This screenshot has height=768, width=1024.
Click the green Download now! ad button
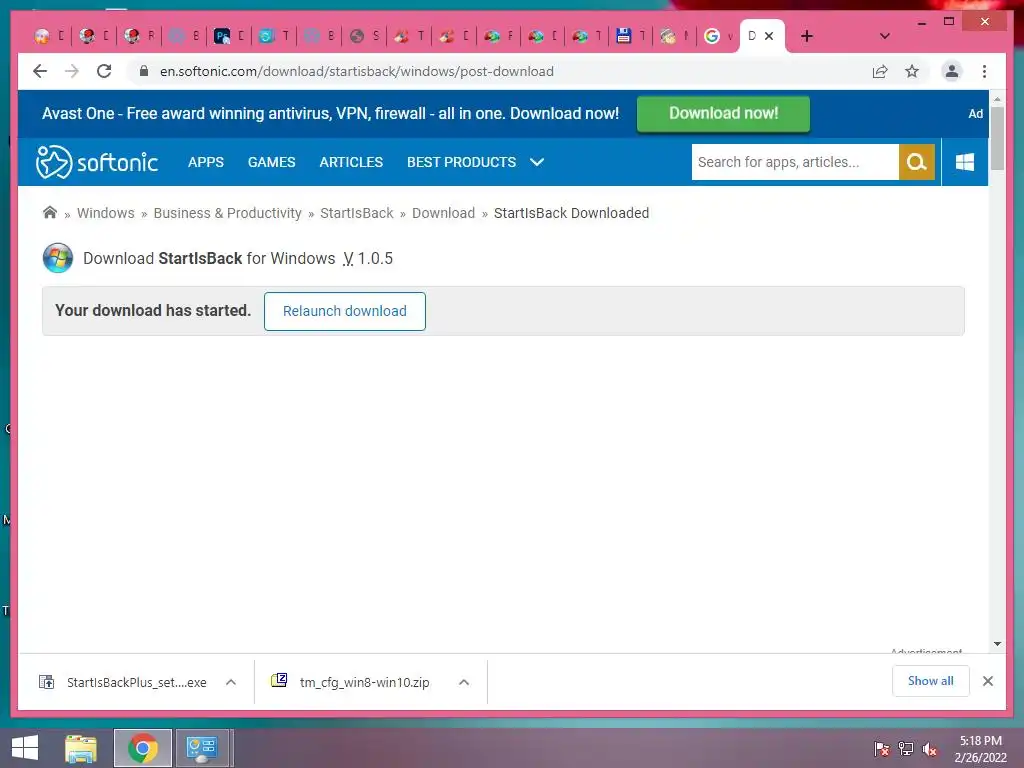click(x=723, y=114)
